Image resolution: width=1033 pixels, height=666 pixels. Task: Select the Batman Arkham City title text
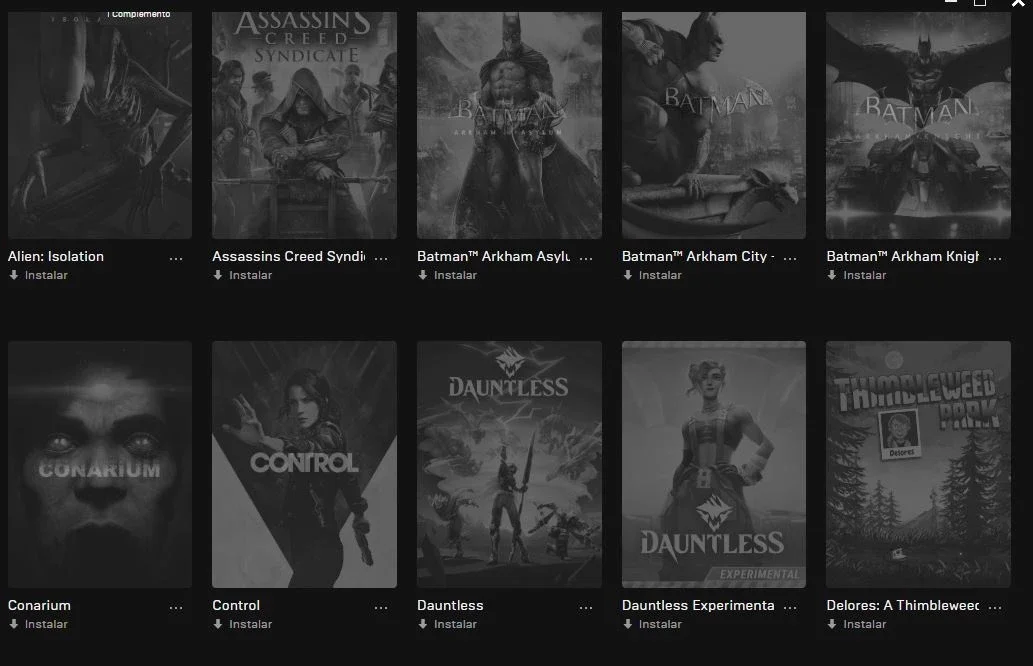[698, 256]
